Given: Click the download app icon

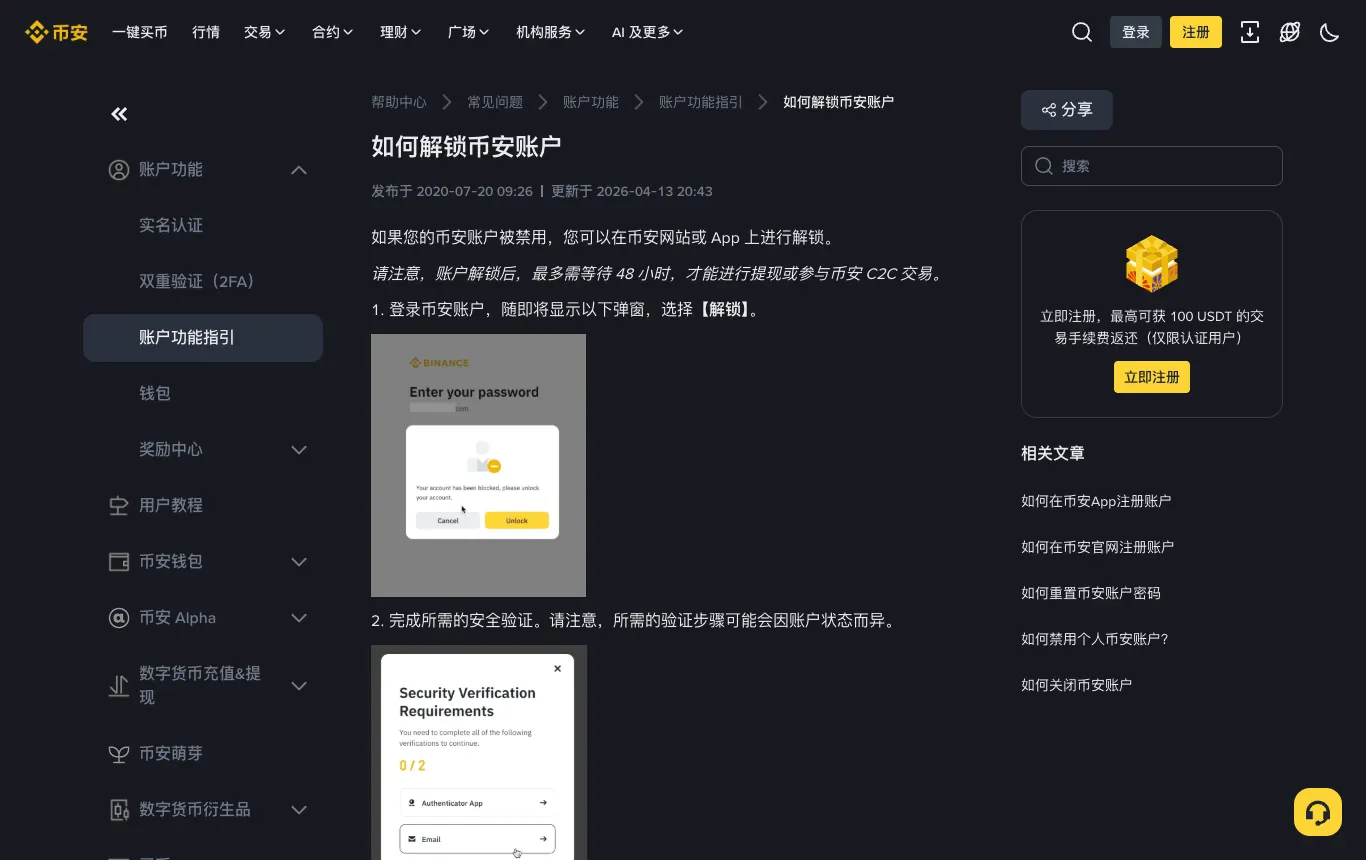Looking at the screenshot, I should click(1249, 32).
